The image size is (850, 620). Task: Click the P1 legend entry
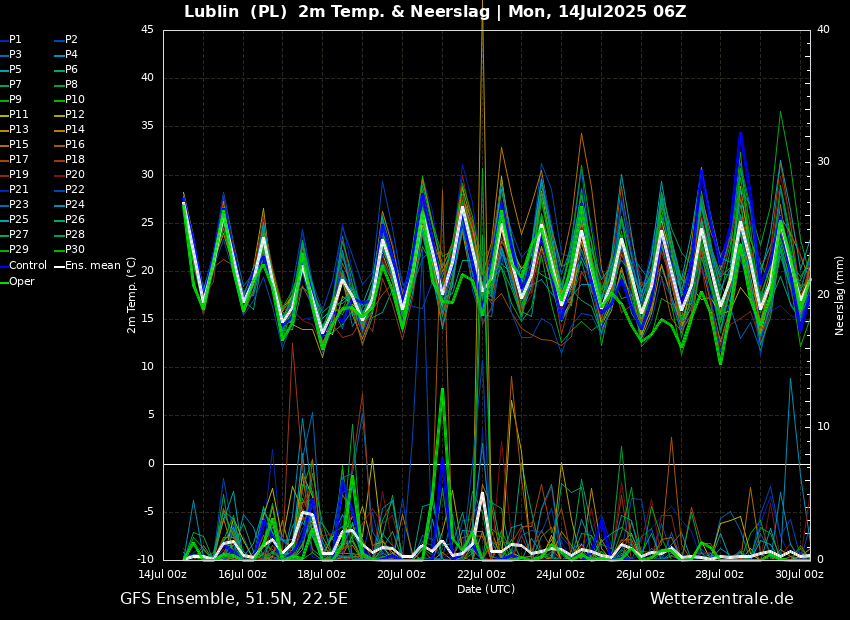(15, 40)
